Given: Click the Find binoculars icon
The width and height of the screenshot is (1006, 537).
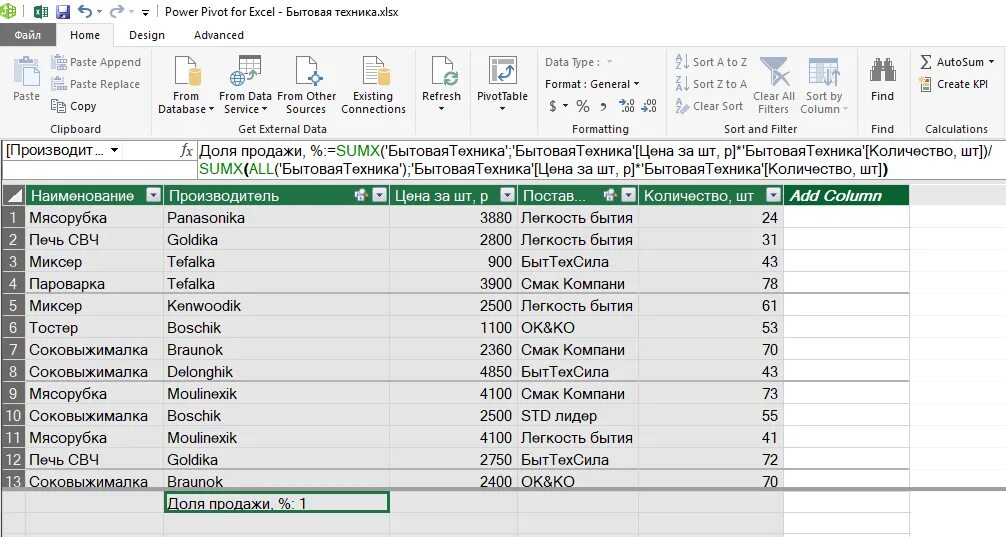Looking at the screenshot, I should 882,71.
